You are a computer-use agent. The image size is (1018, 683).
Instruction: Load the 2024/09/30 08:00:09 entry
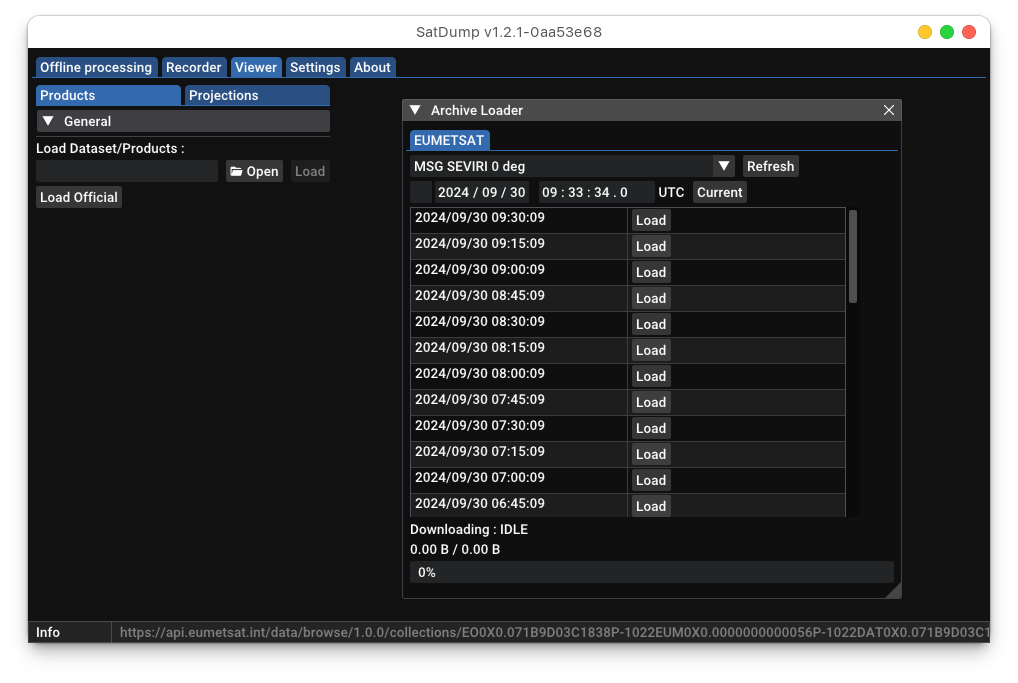click(651, 377)
